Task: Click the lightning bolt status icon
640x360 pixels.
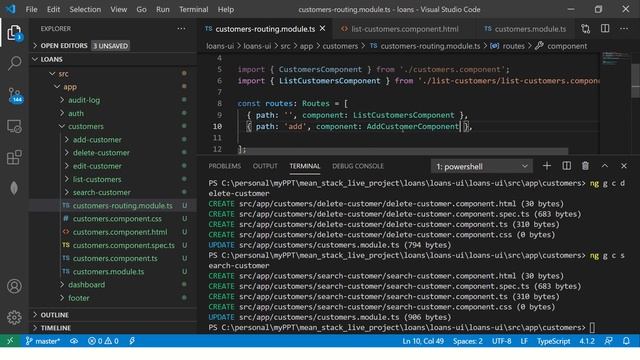Action: 132,341
